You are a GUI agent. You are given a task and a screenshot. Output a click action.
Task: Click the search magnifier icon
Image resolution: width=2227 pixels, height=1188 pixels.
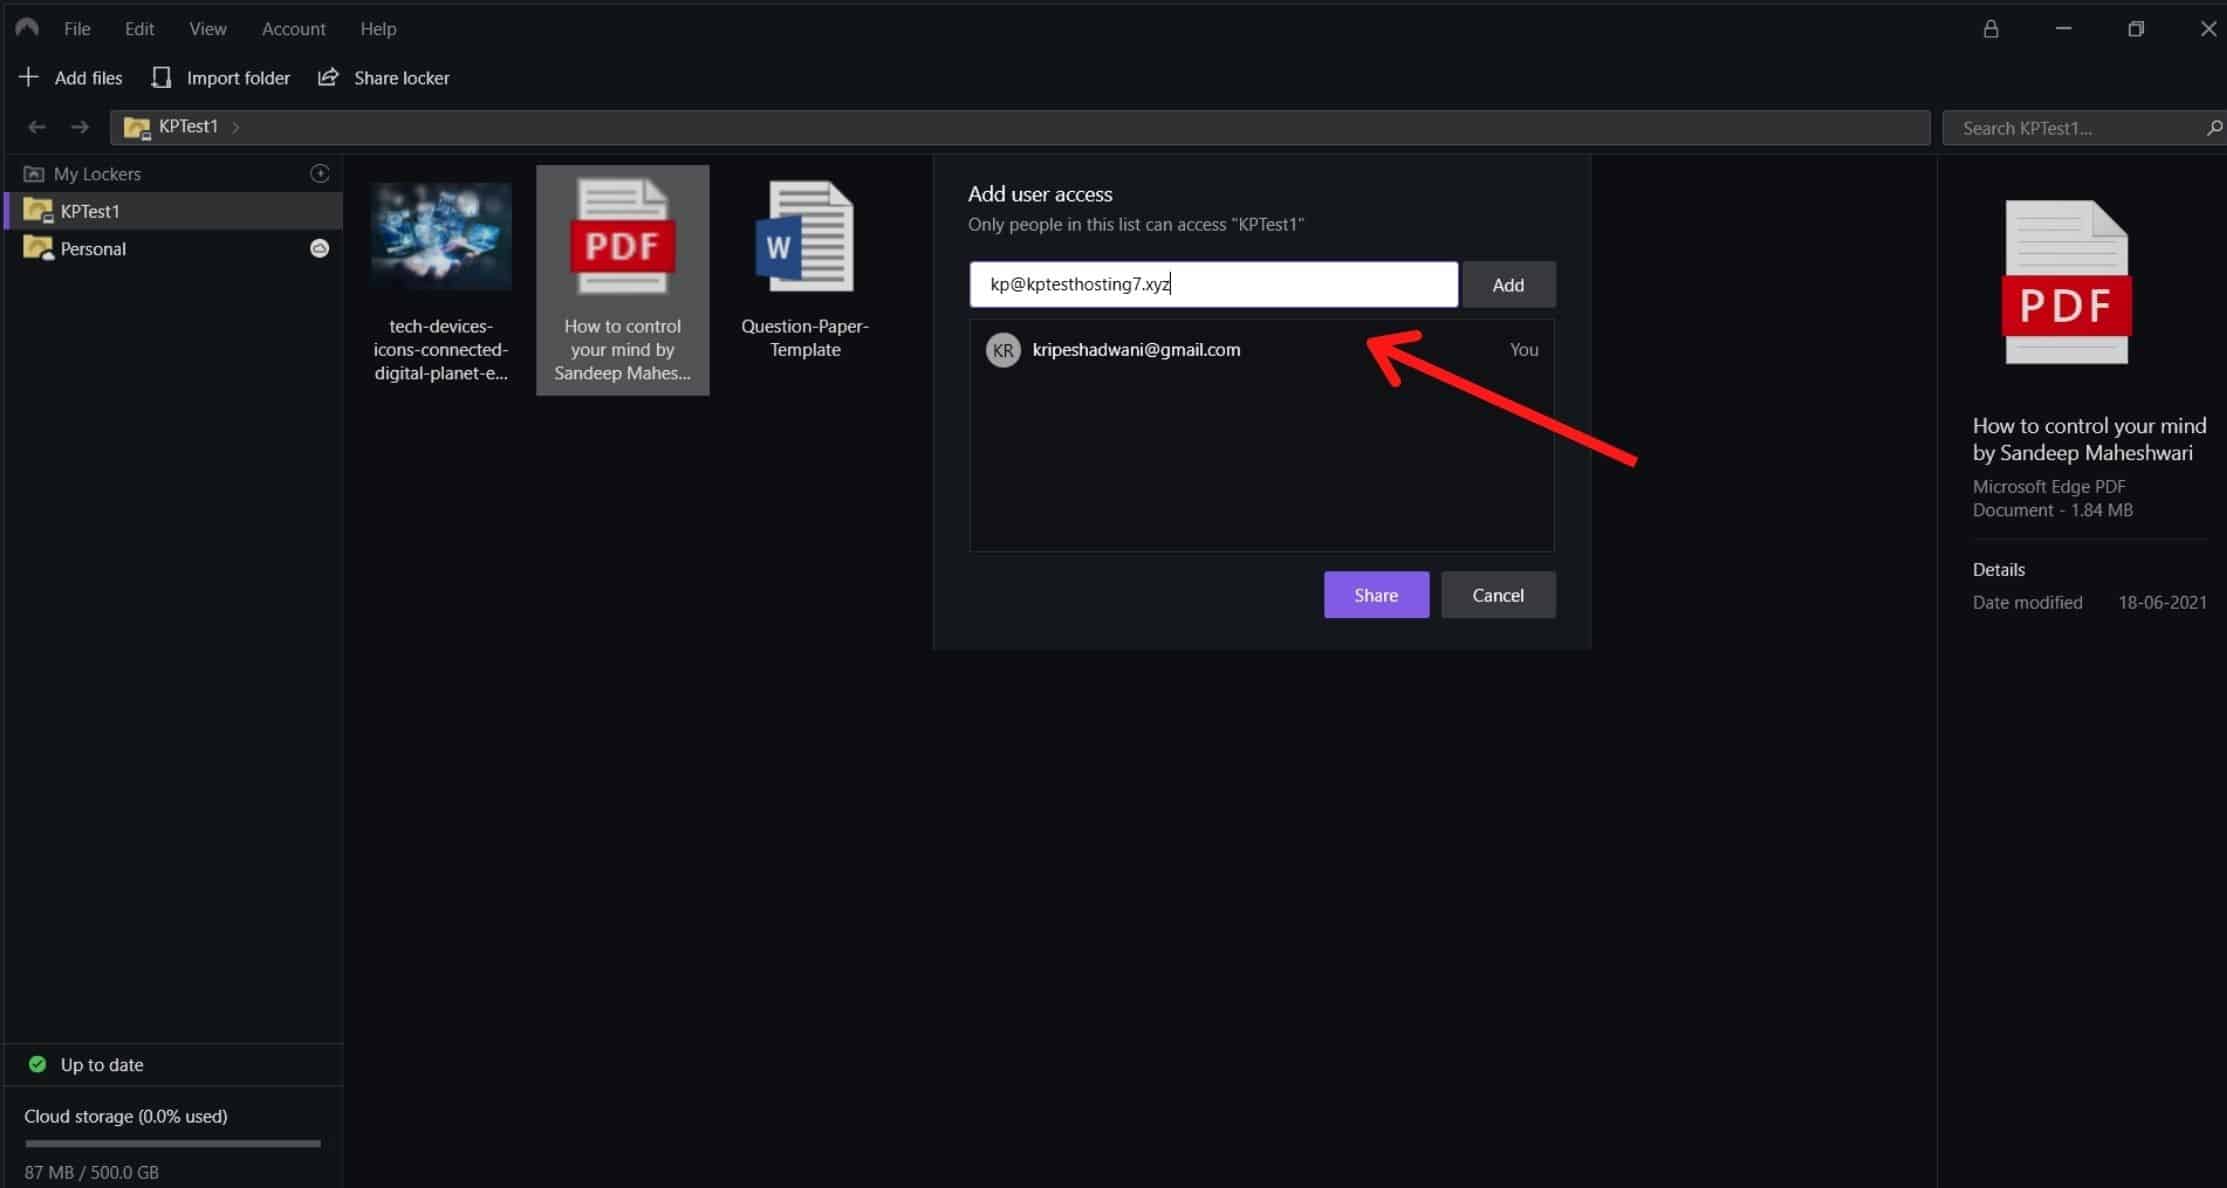point(2213,128)
